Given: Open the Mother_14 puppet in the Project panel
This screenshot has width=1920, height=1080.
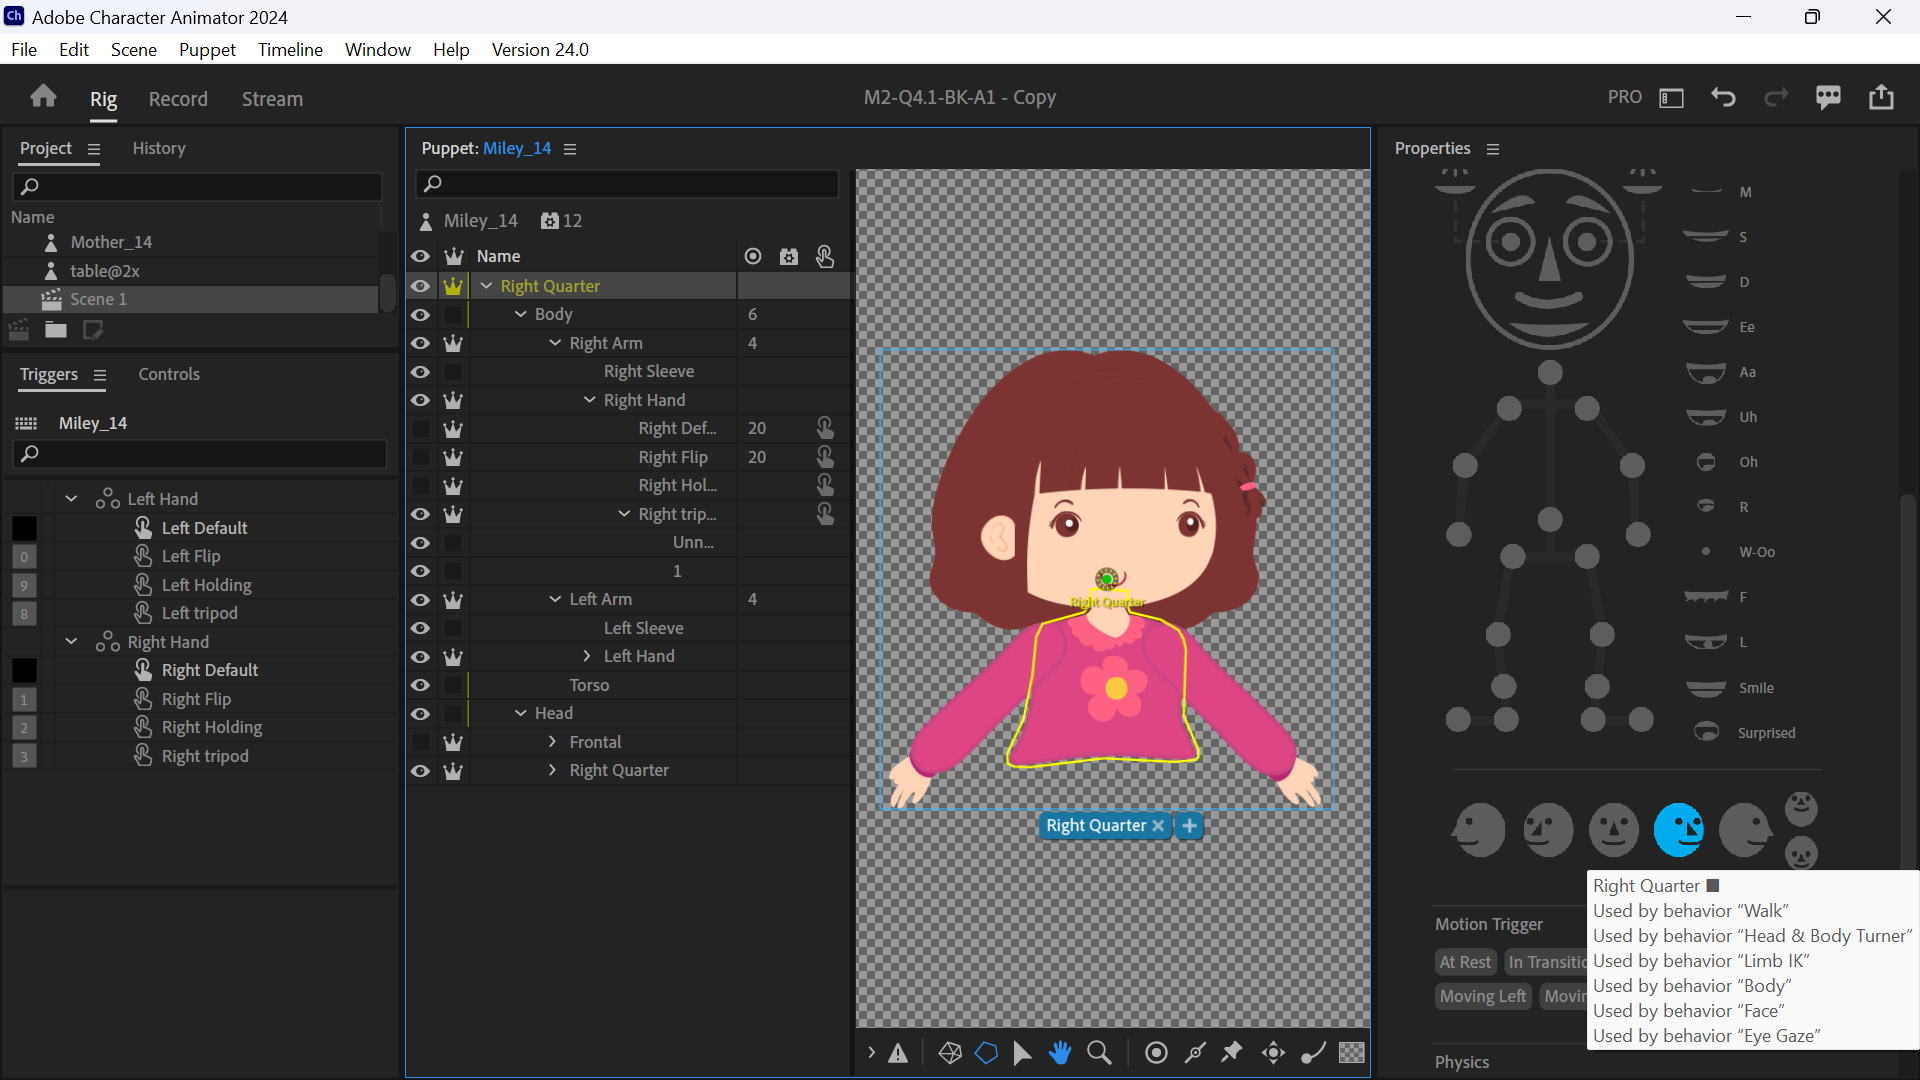Looking at the screenshot, I should pos(112,241).
